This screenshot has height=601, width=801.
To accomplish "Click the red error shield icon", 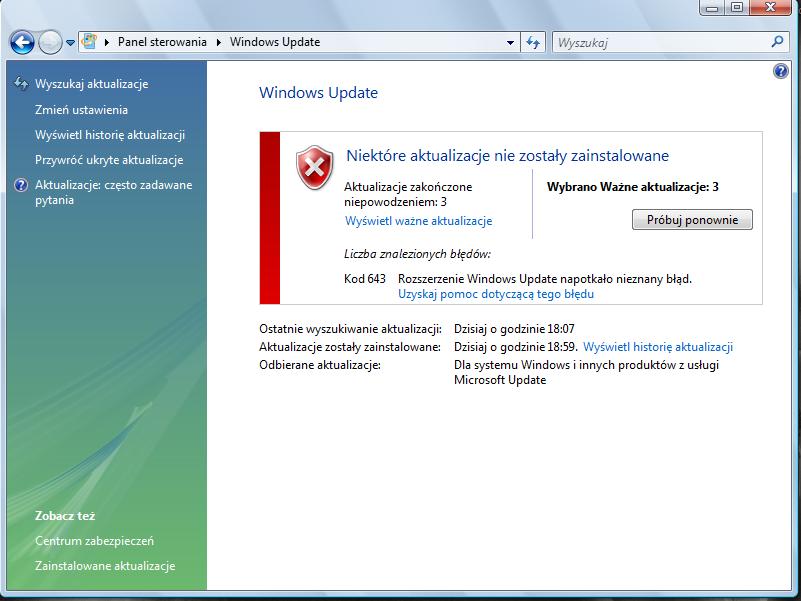I will [315, 167].
